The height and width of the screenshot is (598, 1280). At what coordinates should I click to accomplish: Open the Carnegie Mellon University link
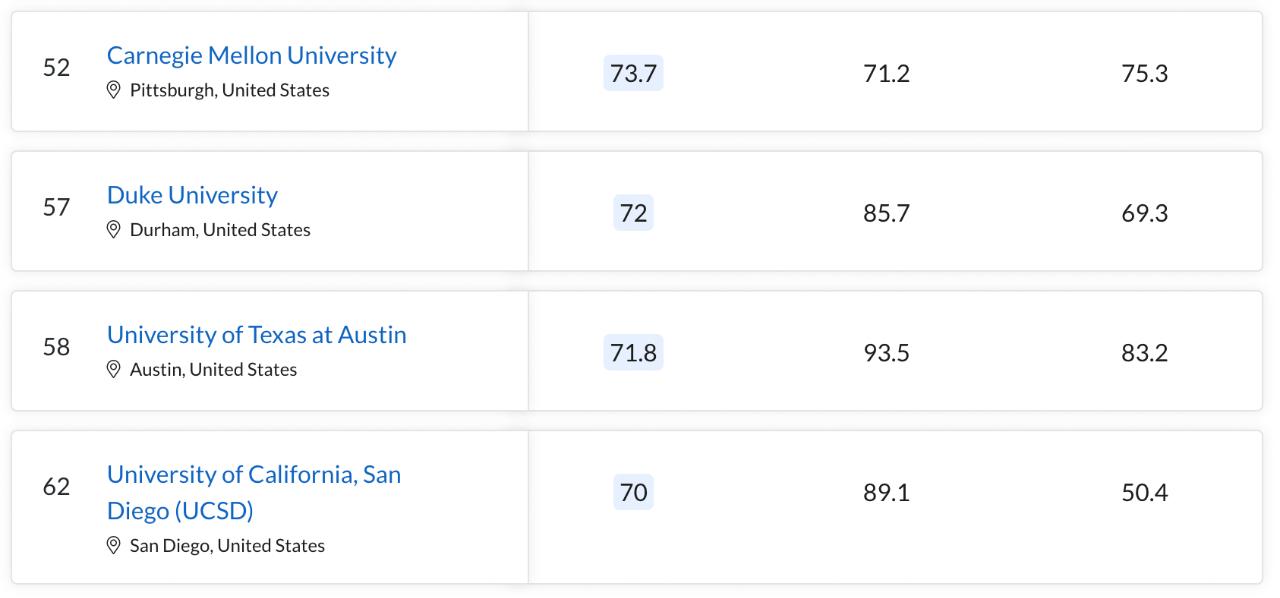(252, 55)
